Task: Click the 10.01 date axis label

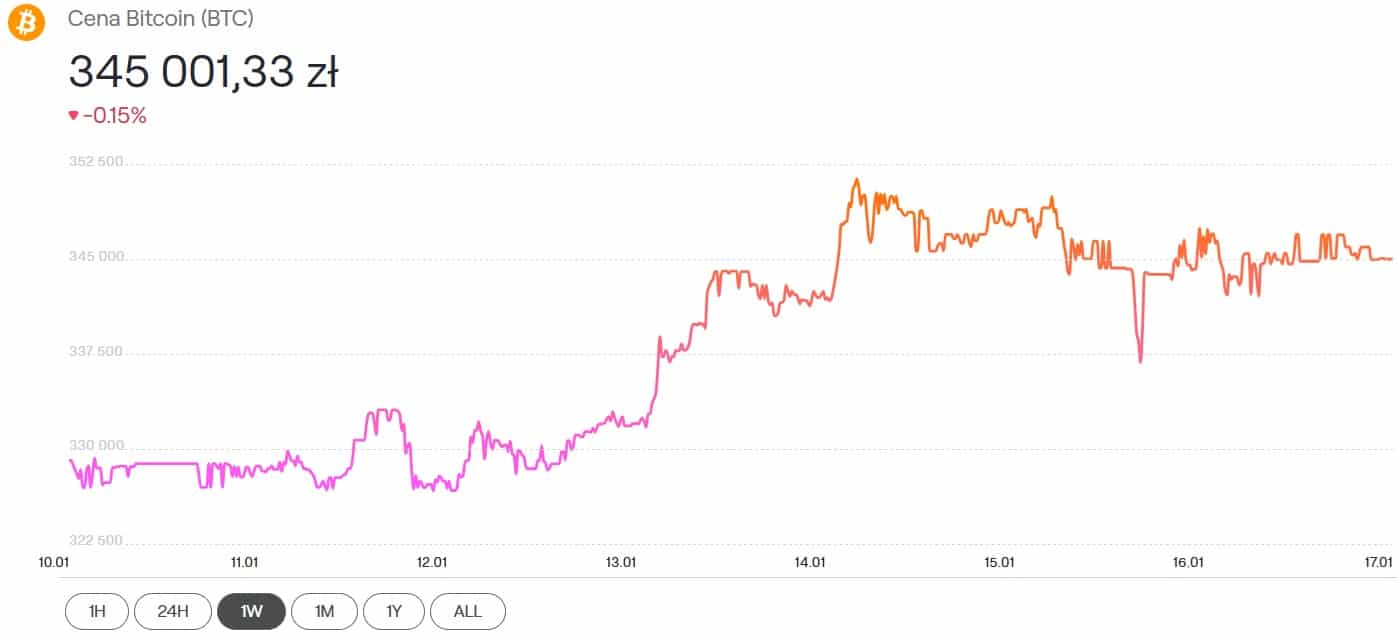Action: point(53,562)
